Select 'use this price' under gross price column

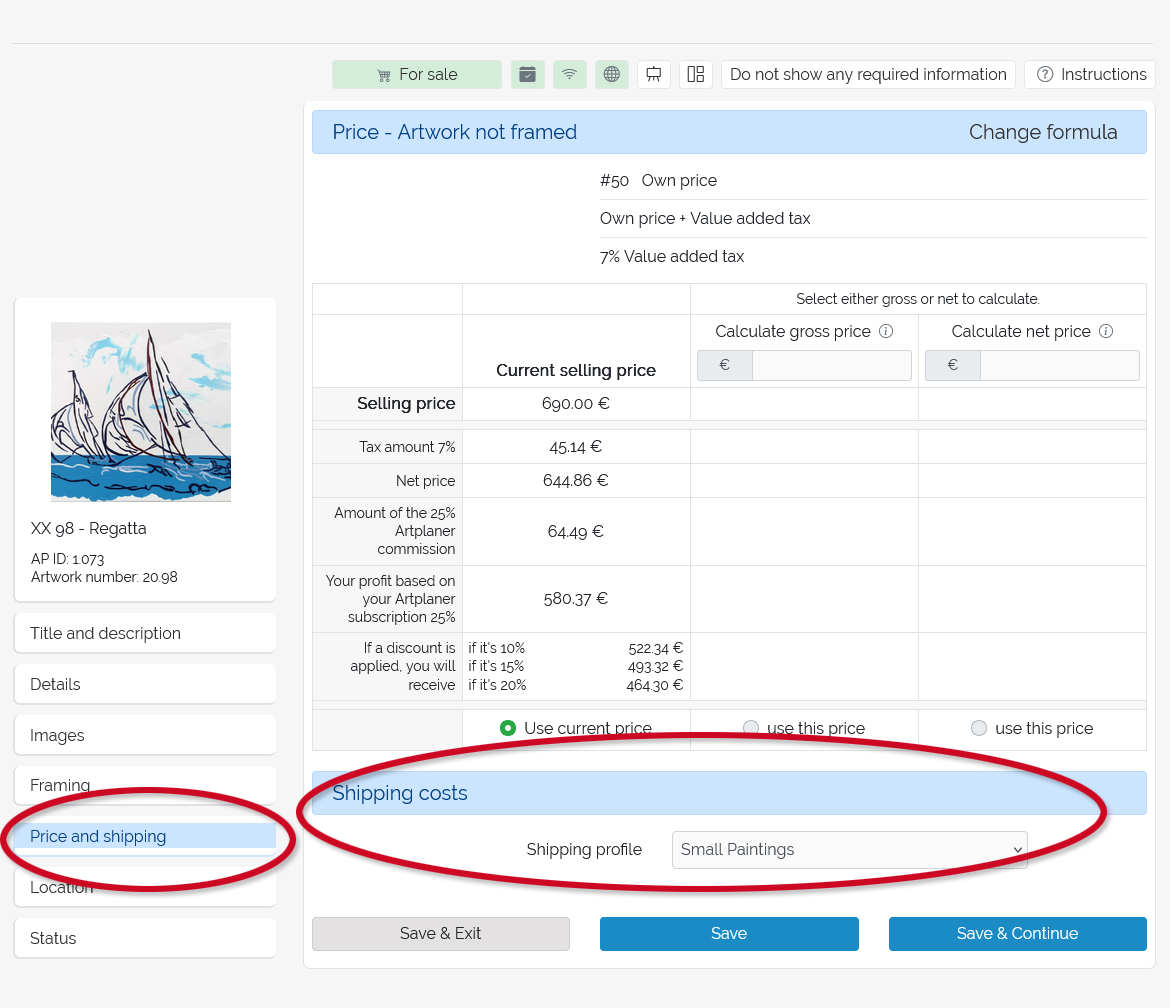[751, 729]
